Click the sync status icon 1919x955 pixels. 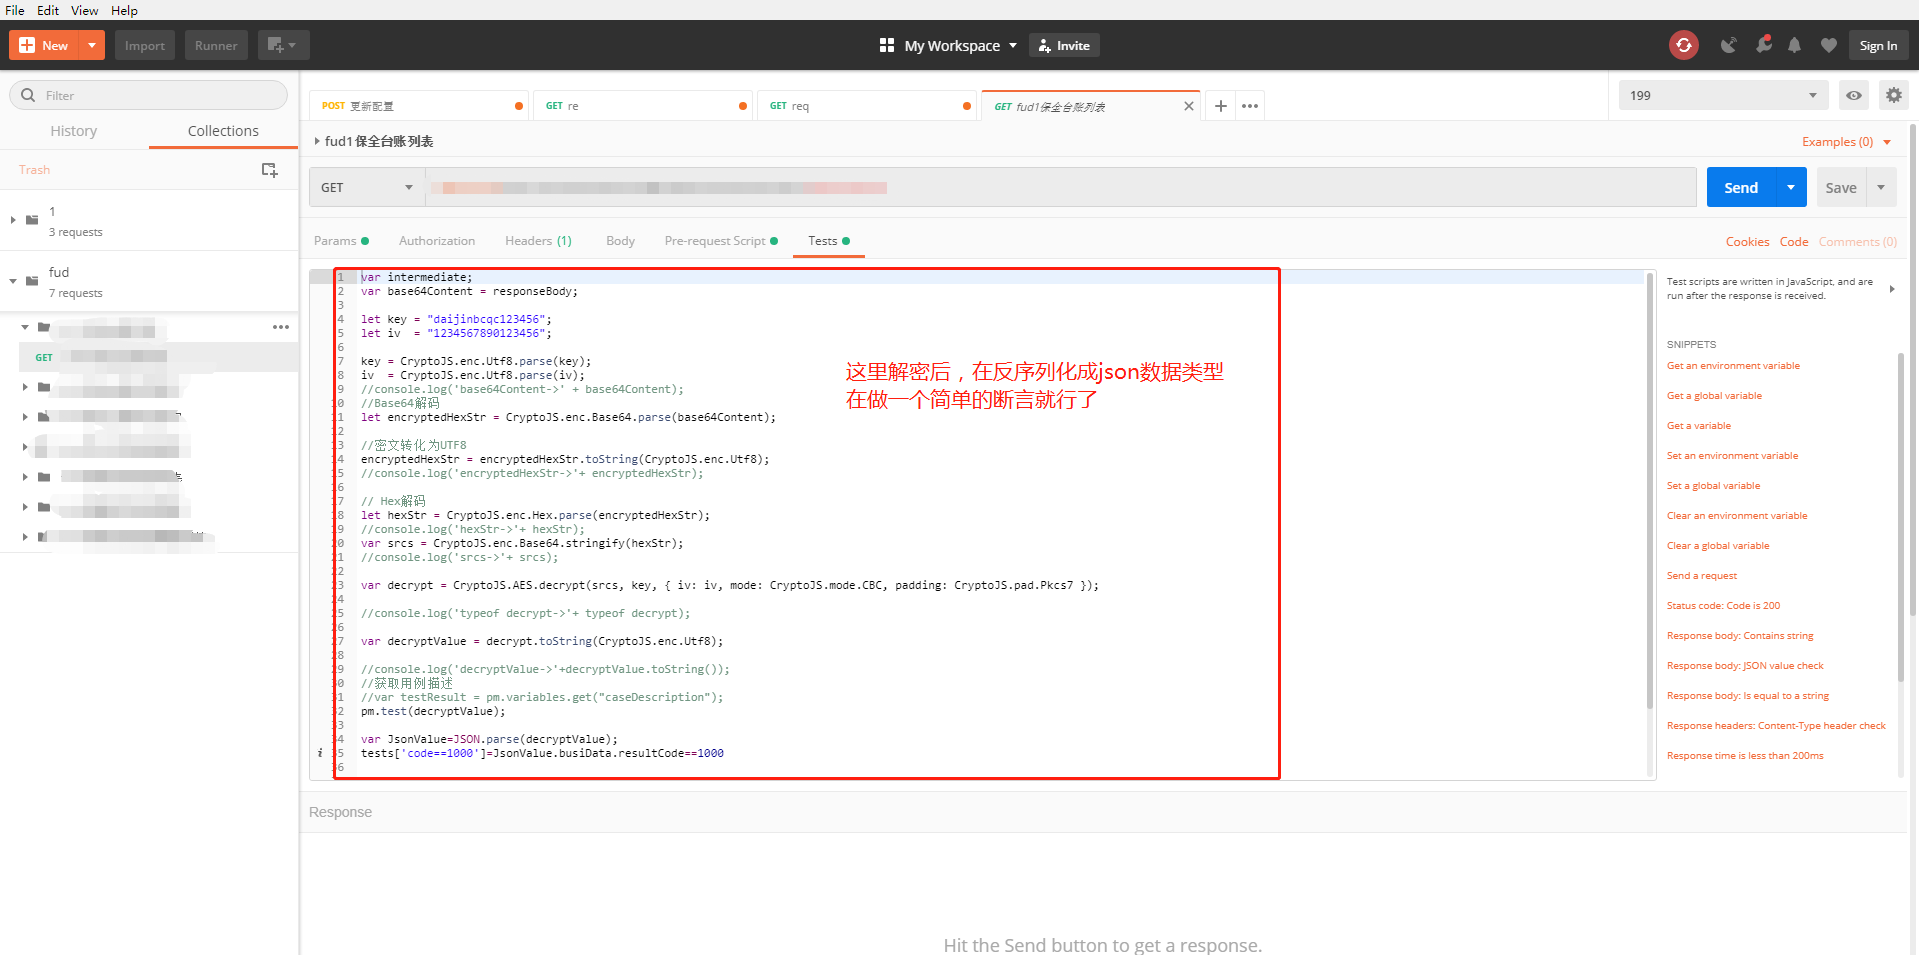[x=1684, y=45]
